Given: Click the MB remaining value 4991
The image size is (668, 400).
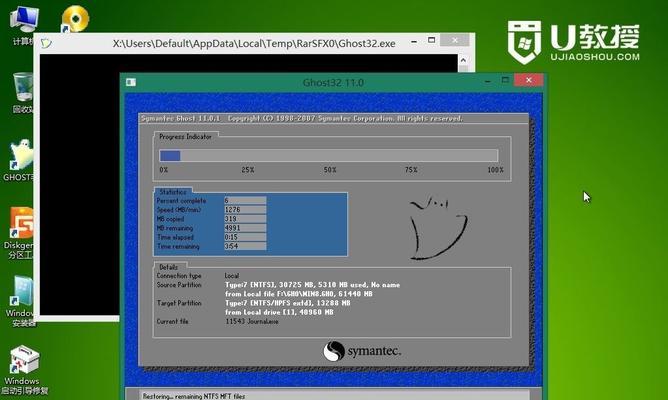Looking at the screenshot, I should pos(245,228).
